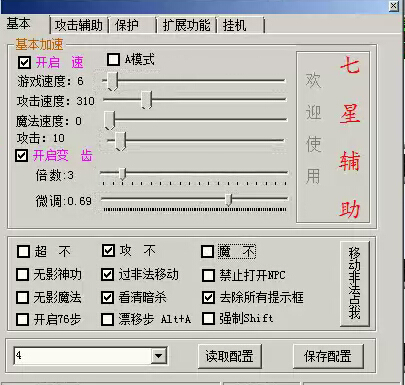Screen dimensions: 405x385
Task: Click the 攻击速度 slider thumb
Action: (x=146, y=100)
